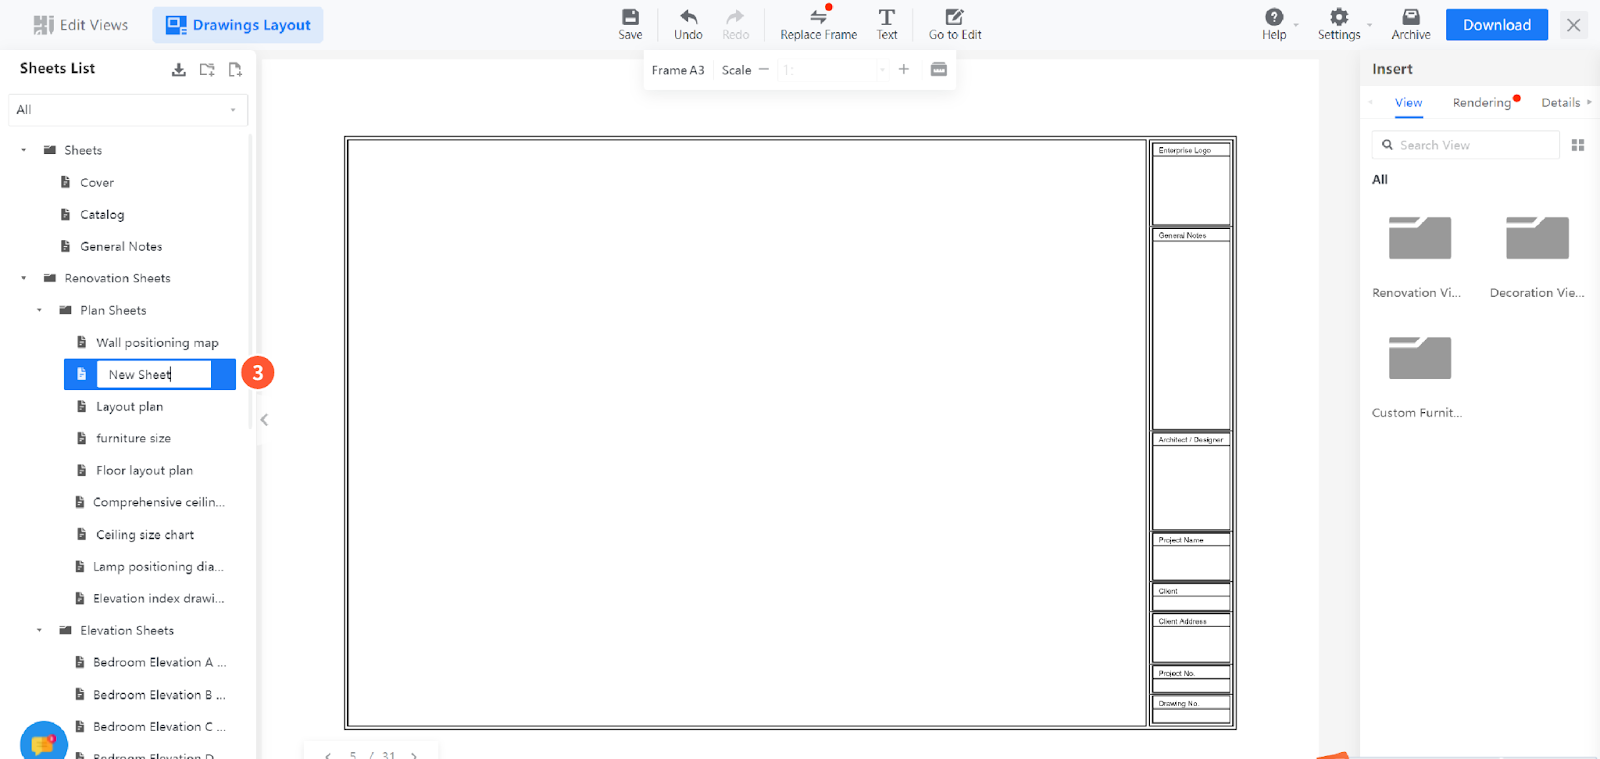The width and height of the screenshot is (1600, 759).
Task: Click the Save icon in toolbar
Action: tap(630, 17)
